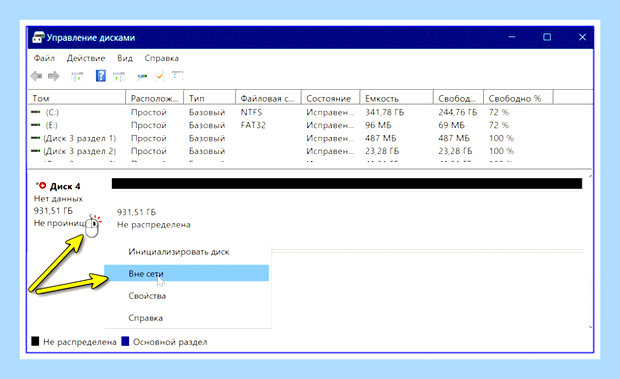Image resolution: width=620 pixels, height=379 pixels.
Task: Select the Диск 3 раздел 1 row
Action: coord(310,138)
